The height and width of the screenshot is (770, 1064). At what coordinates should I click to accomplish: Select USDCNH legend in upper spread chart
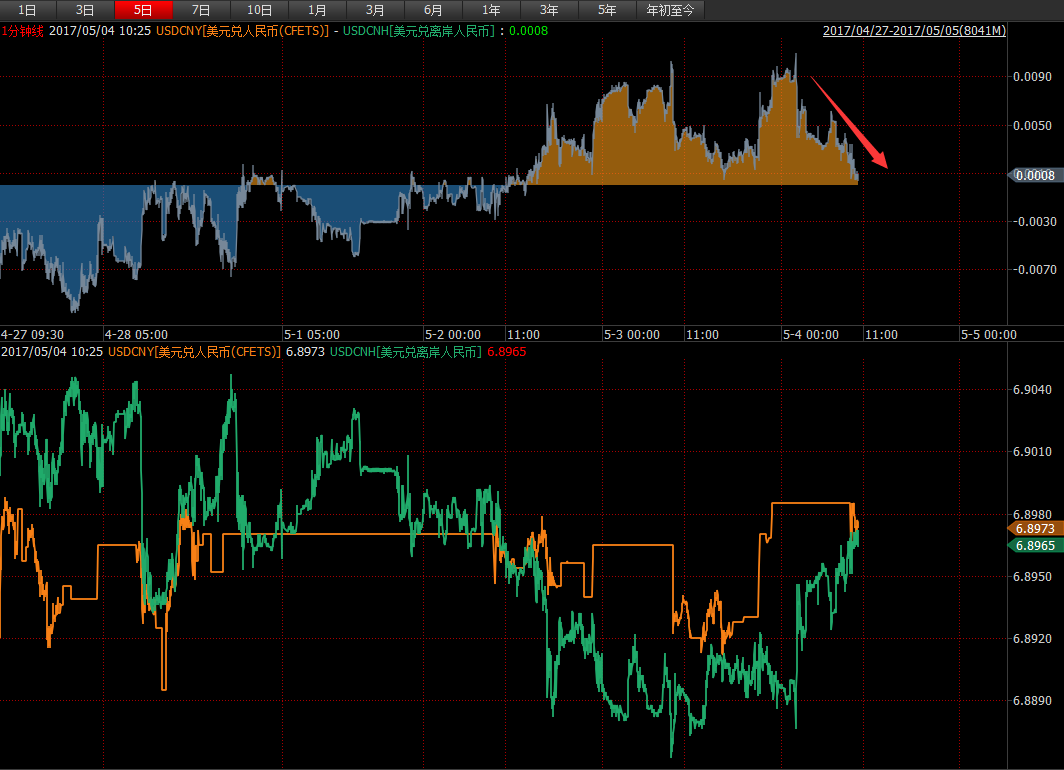tap(419, 31)
